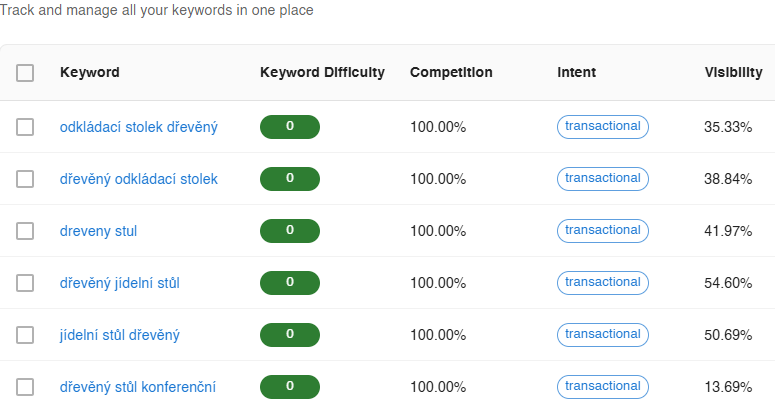Click the Competition column header
775x411 pixels.
451,73
